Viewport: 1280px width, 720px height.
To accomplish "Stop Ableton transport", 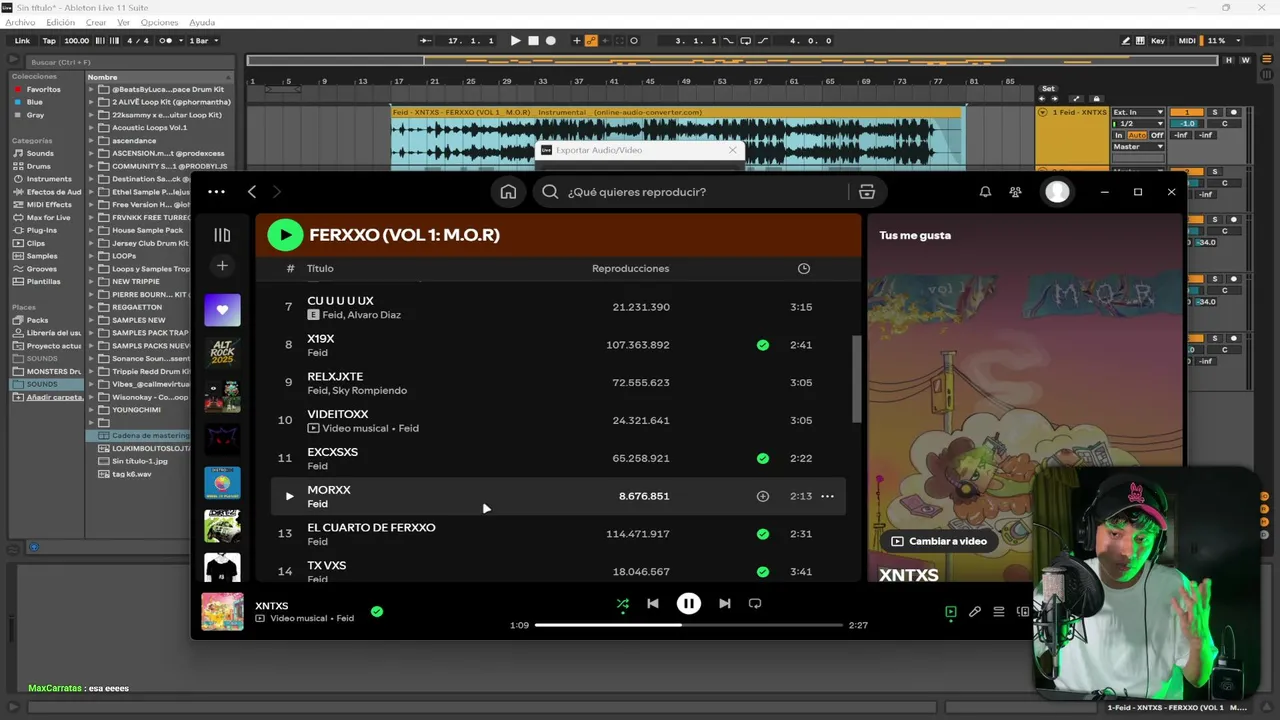I will (x=533, y=41).
